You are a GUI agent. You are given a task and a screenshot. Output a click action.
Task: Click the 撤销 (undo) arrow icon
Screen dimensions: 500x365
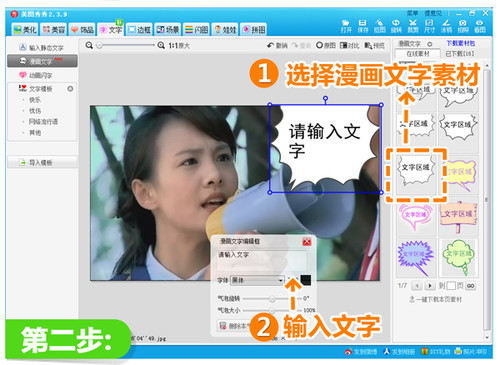(270, 45)
